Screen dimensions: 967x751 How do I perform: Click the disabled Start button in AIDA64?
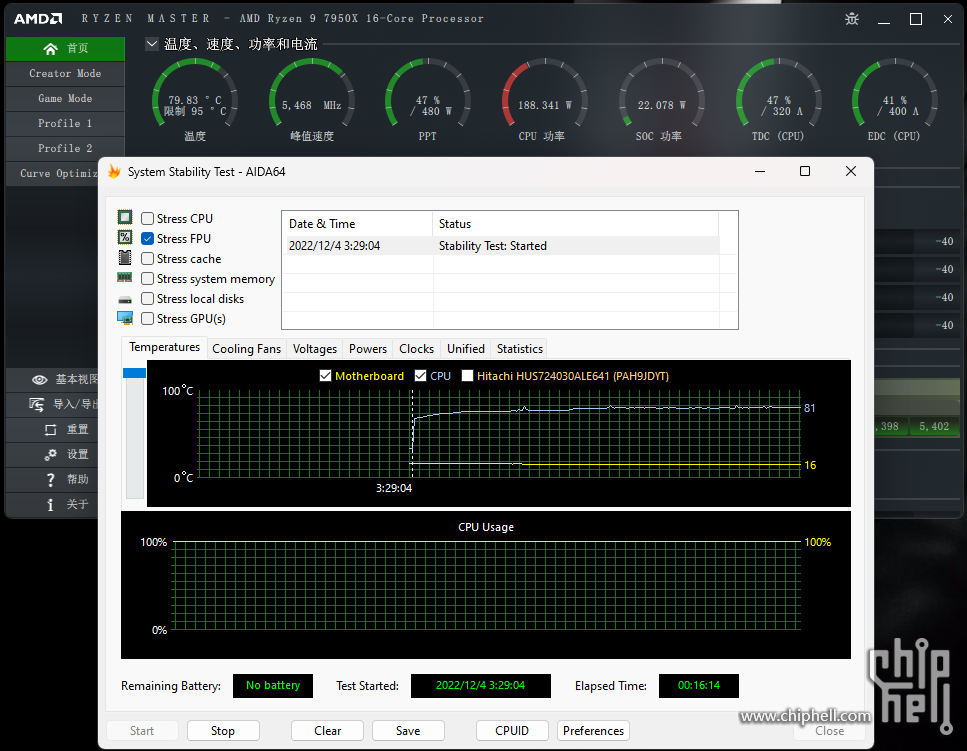coord(142,731)
